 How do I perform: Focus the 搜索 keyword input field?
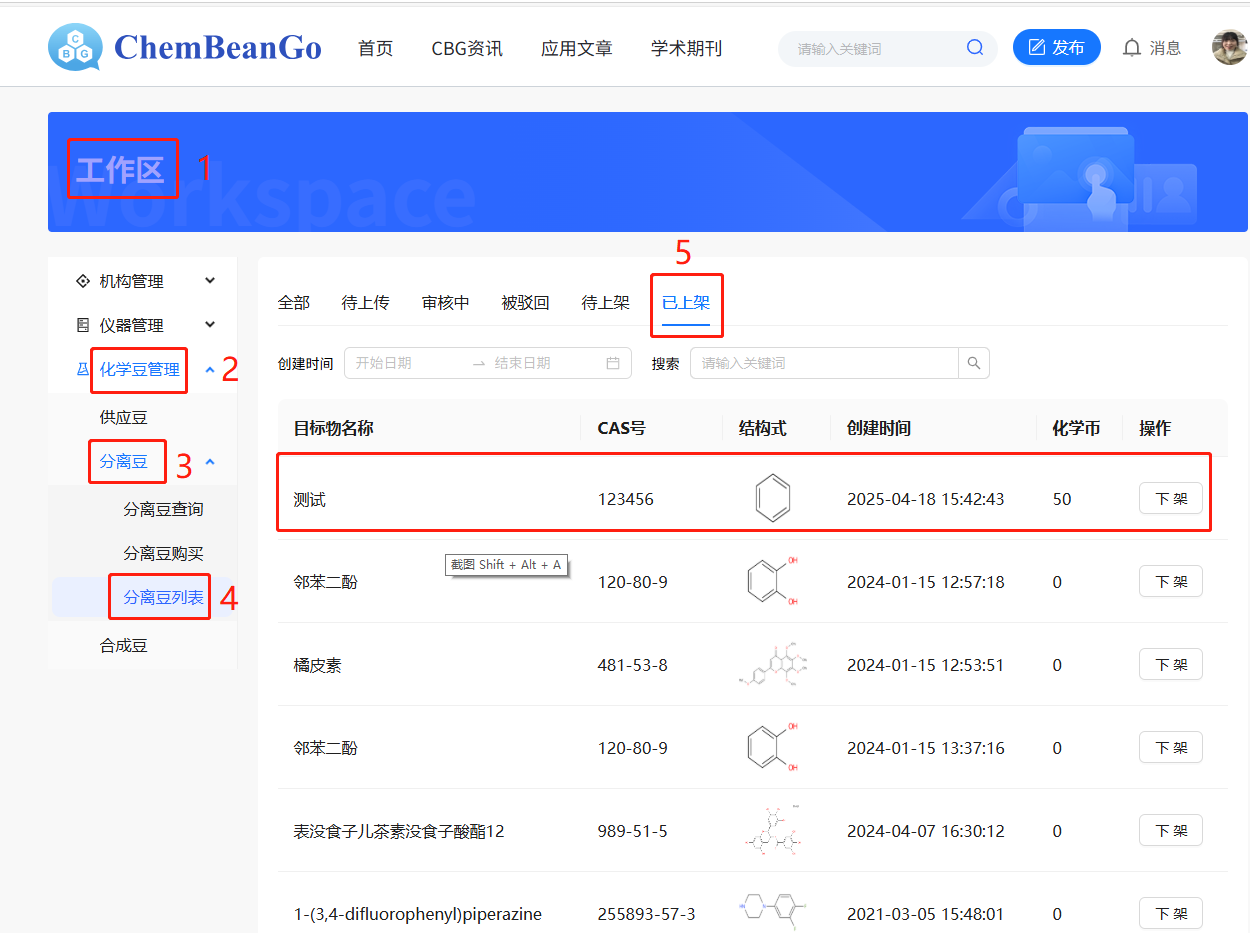824,363
